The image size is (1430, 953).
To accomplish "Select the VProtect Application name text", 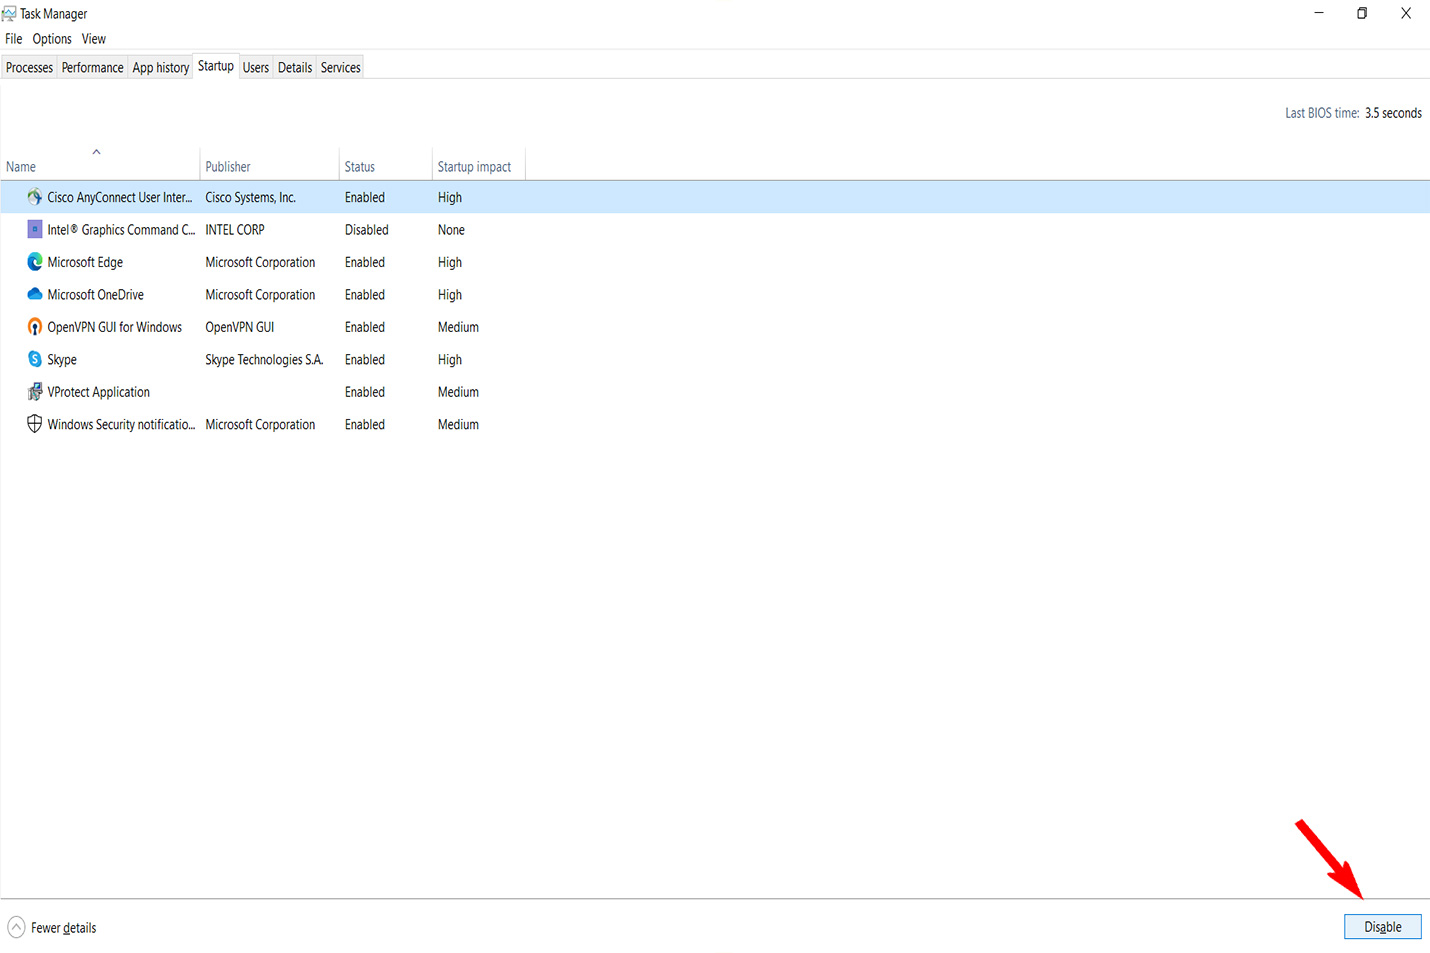I will tap(99, 392).
